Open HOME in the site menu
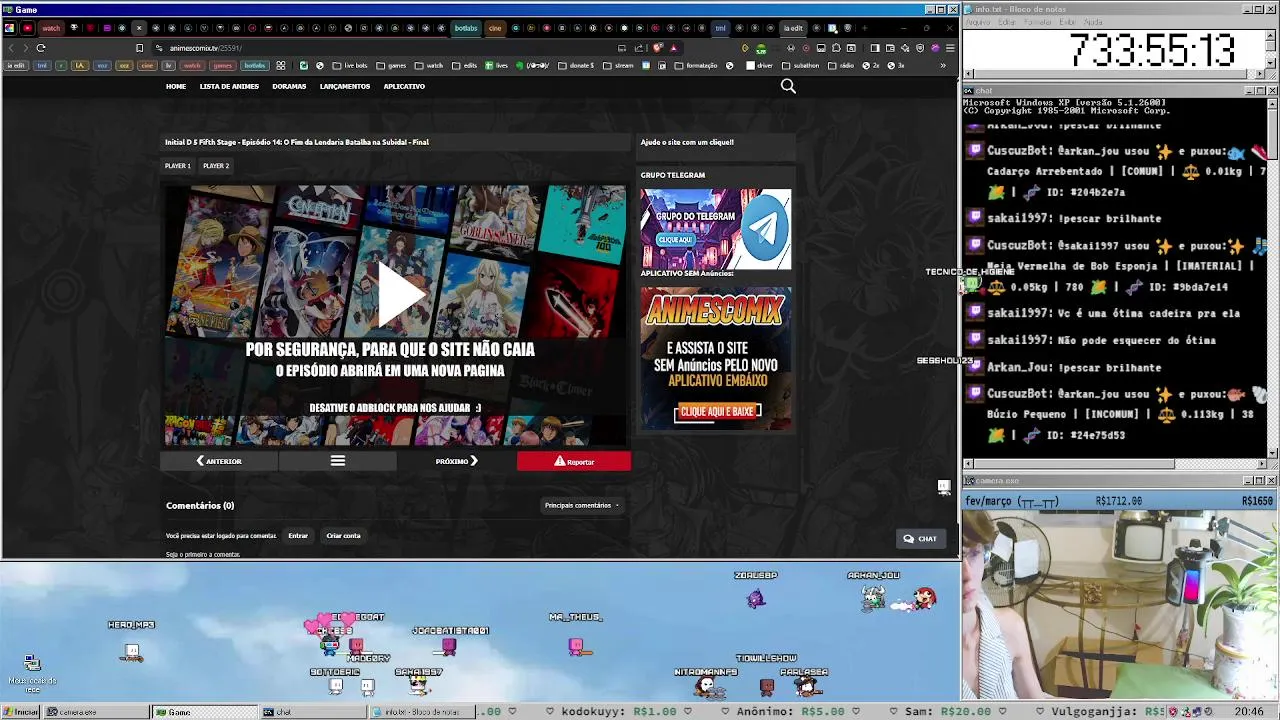Screen dimensions: 1280x720 (x=176, y=86)
